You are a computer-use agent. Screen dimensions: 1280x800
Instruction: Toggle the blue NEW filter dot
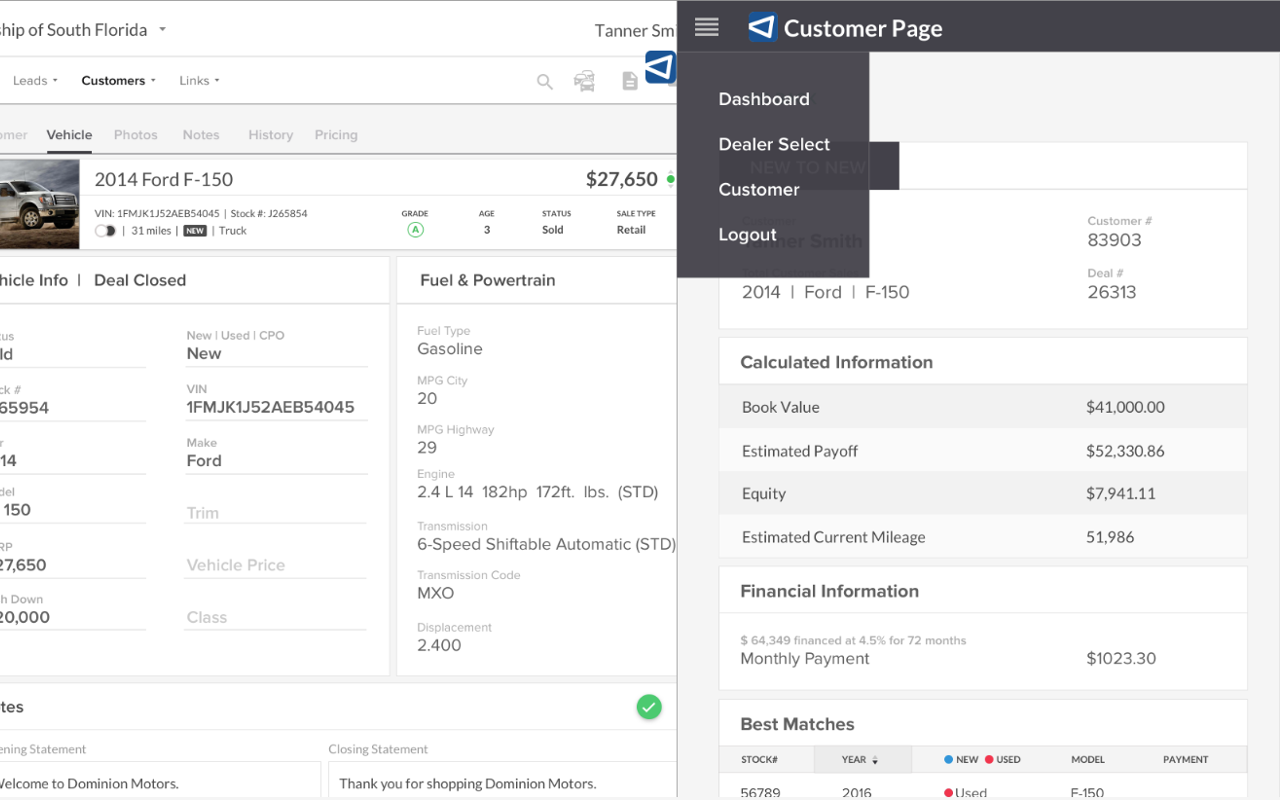pos(949,760)
